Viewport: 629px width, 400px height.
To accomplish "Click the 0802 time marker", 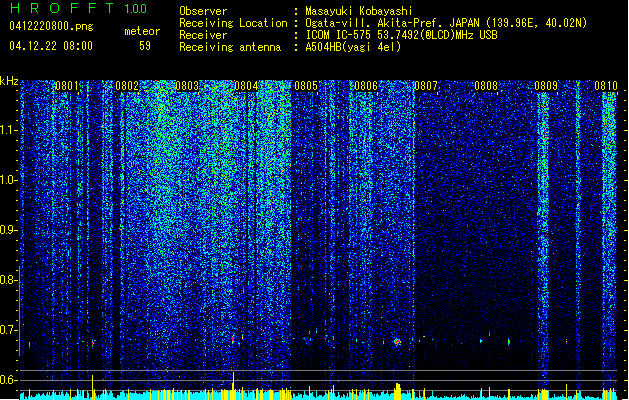I will (x=127, y=86).
